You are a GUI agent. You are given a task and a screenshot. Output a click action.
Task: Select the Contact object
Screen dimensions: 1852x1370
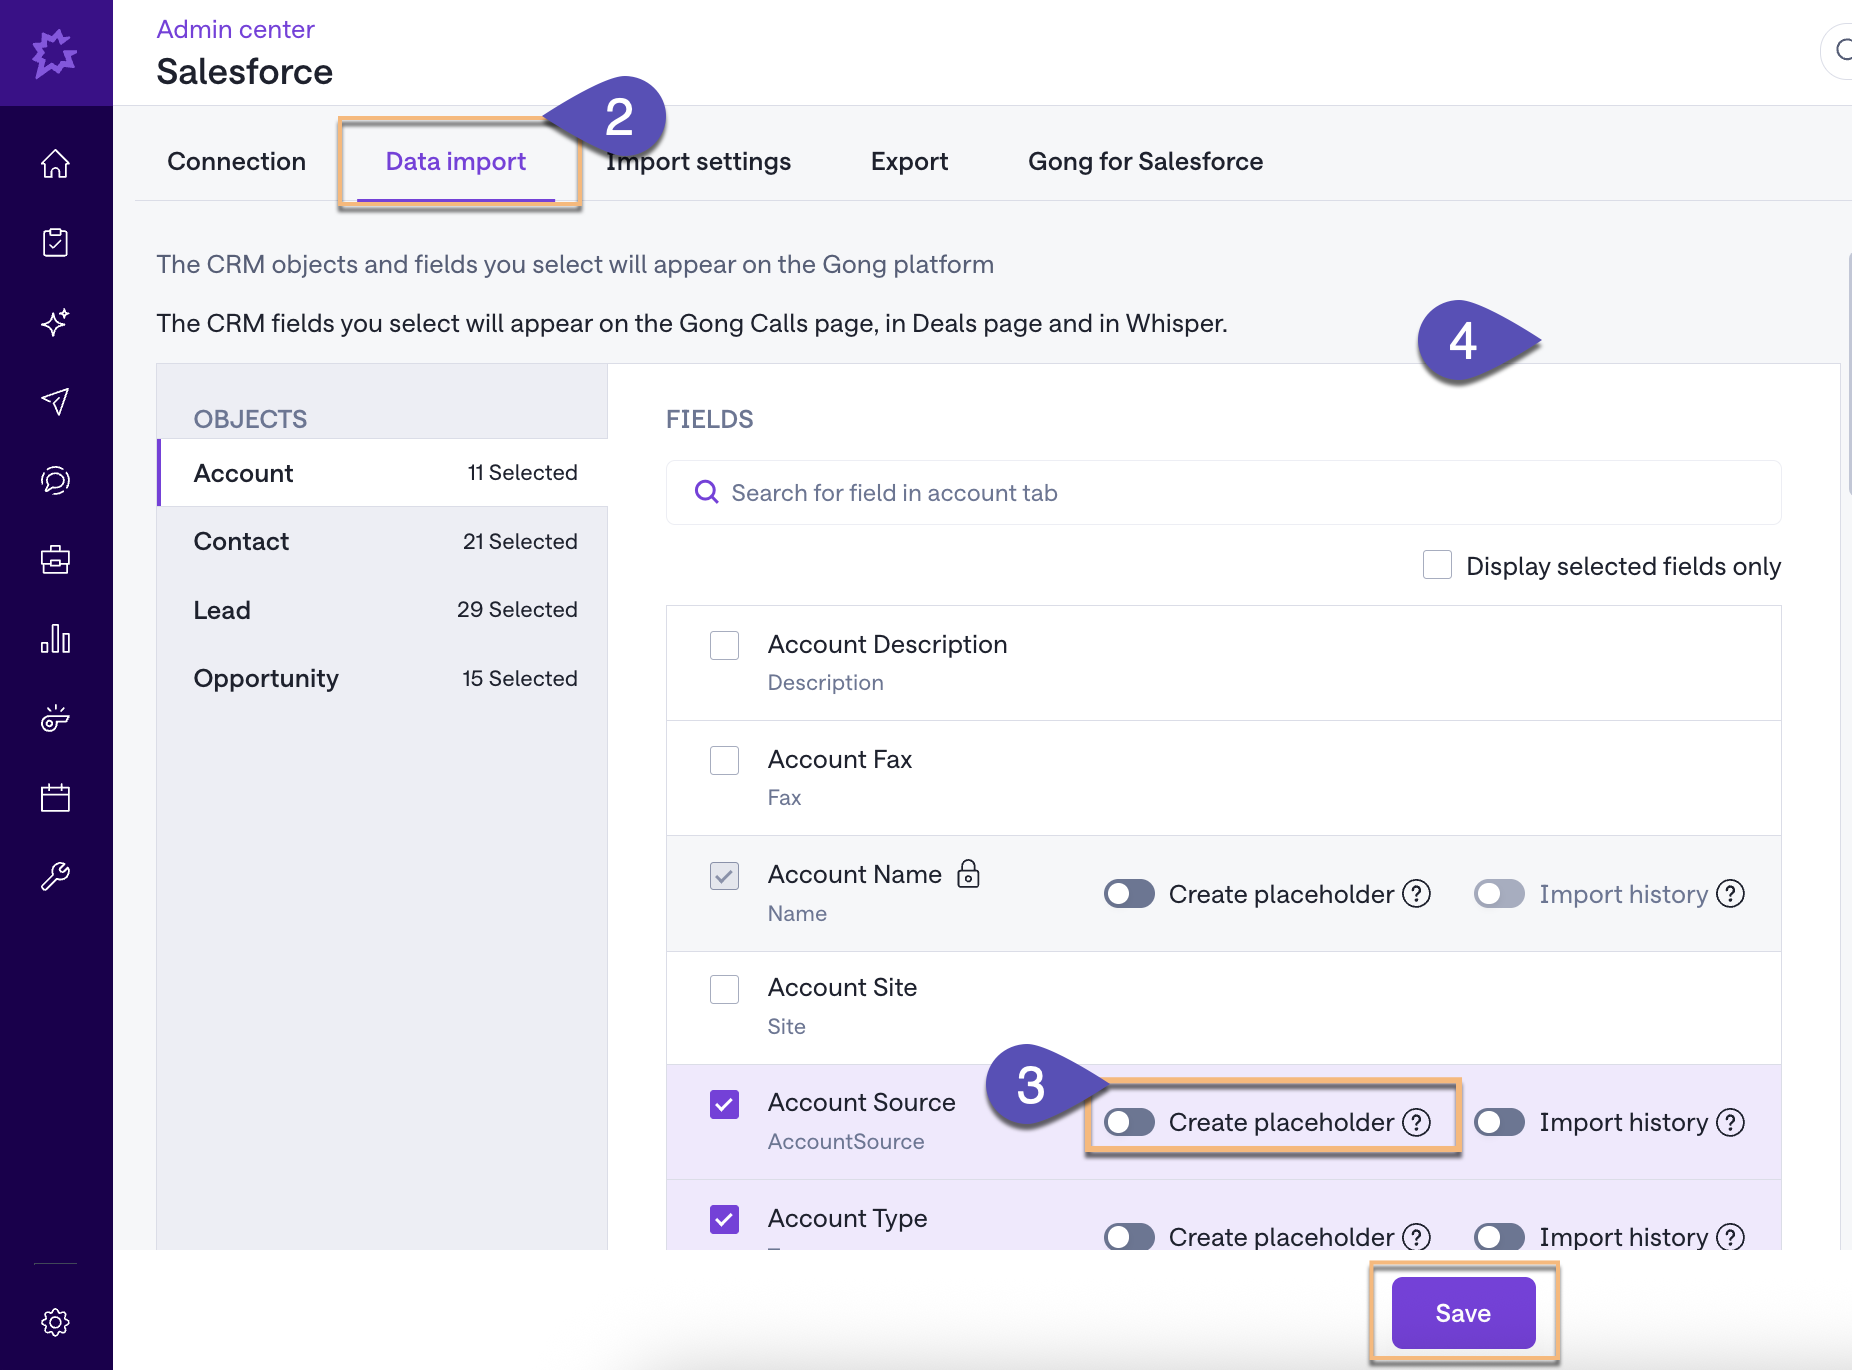point(383,541)
